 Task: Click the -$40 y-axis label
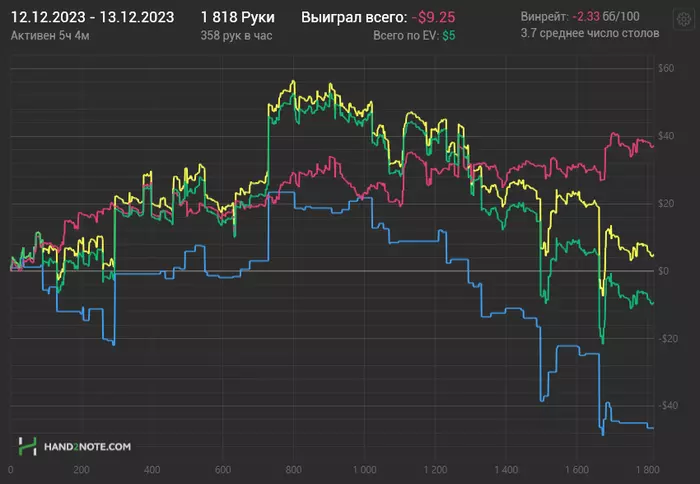(x=668, y=405)
